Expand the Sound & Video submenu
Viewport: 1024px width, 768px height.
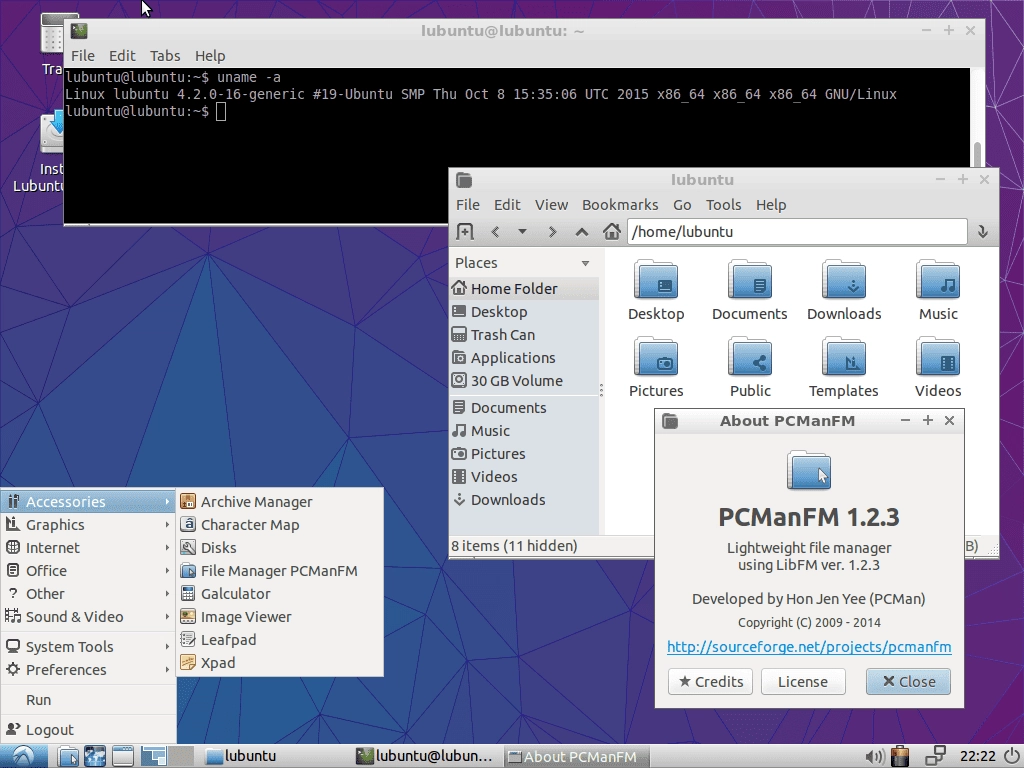(x=88, y=617)
